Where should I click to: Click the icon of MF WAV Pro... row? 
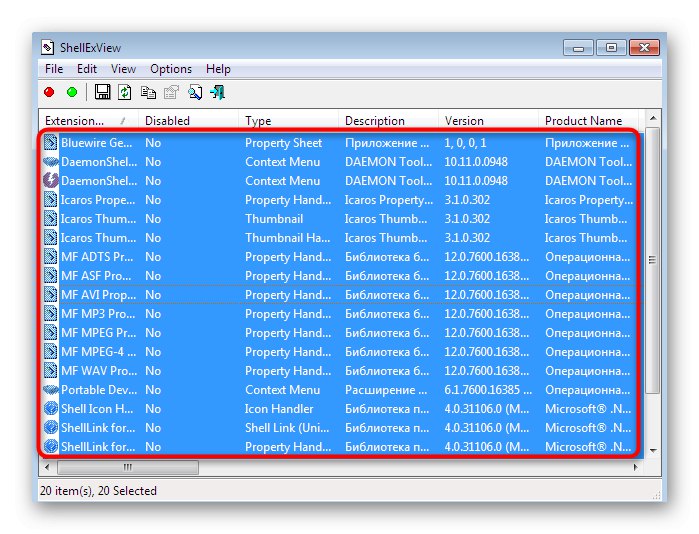point(51,370)
